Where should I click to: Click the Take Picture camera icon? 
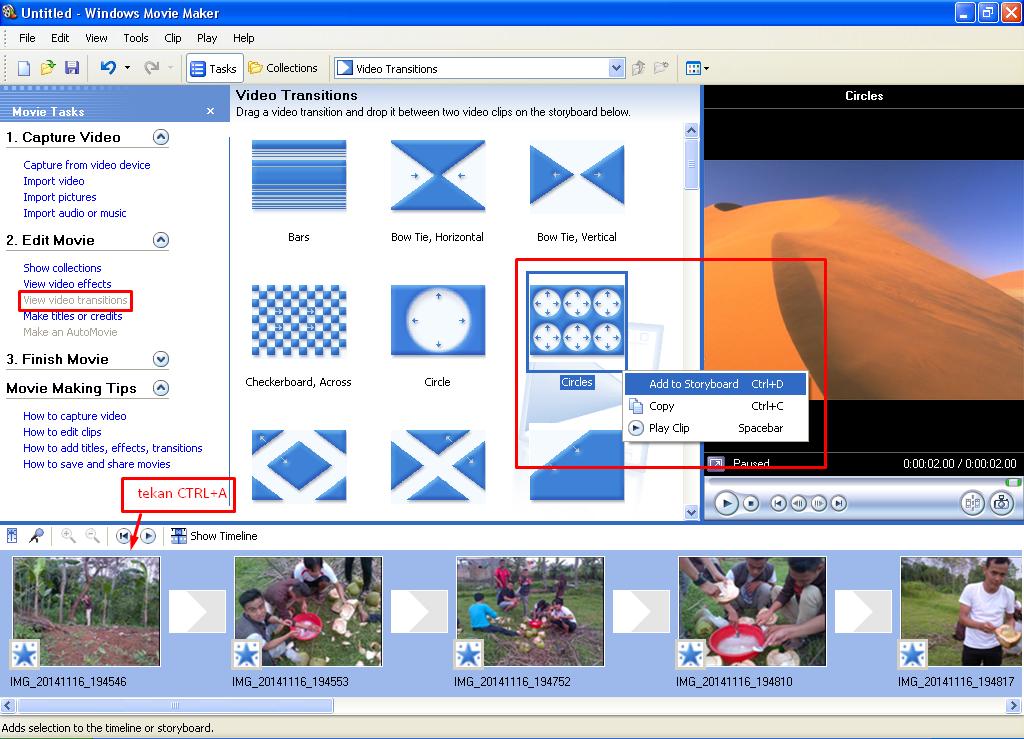1002,503
